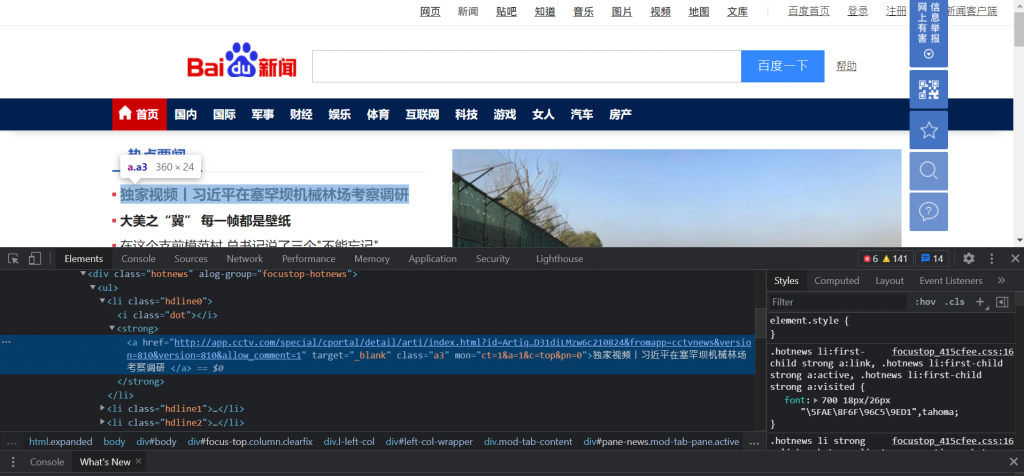The image size is (1024, 476).
Task: Click the breadcrumb left overflow ellipsis
Action: point(11,442)
